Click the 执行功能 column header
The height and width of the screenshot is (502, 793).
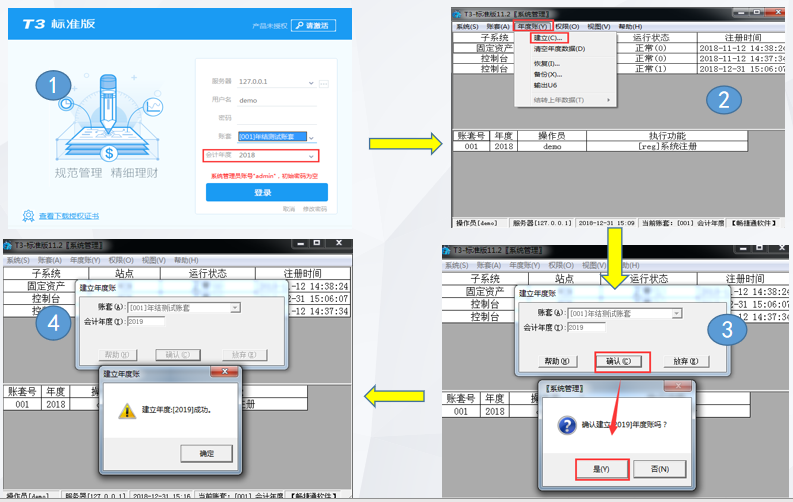click(667, 136)
